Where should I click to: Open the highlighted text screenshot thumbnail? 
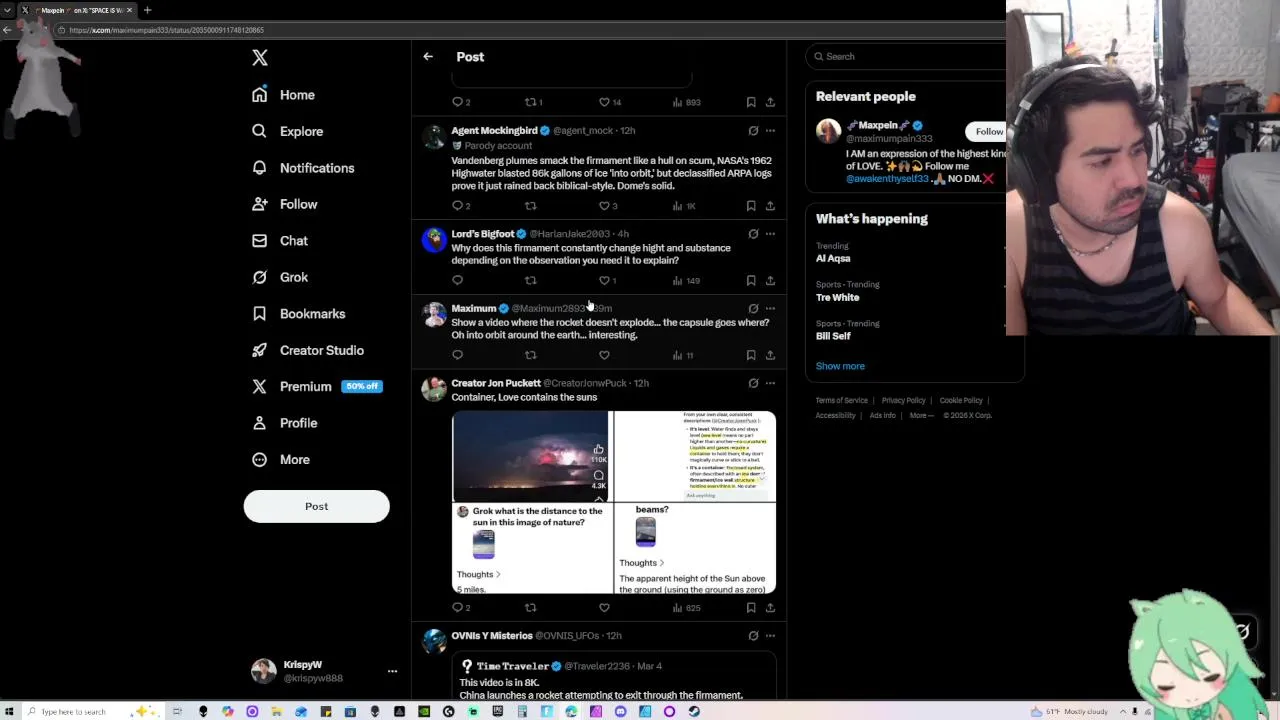click(x=695, y=456)
